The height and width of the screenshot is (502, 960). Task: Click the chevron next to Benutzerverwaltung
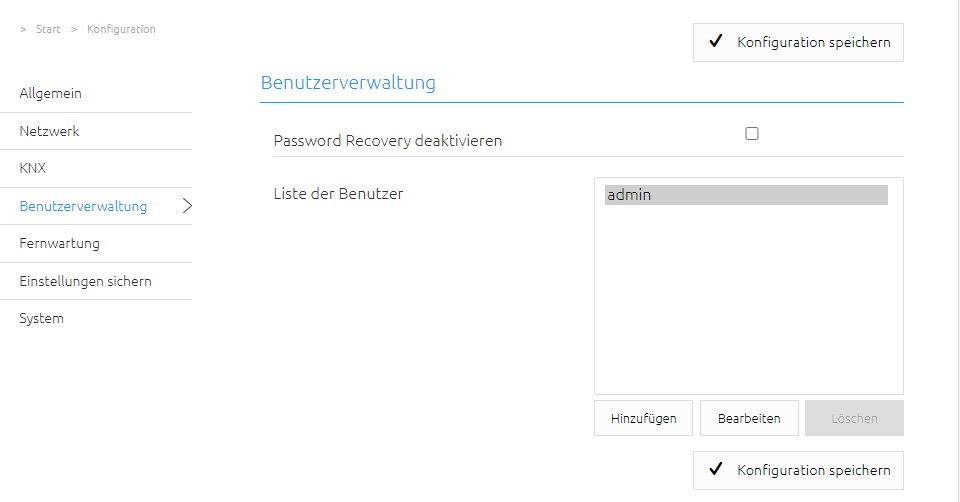(187, 206)
